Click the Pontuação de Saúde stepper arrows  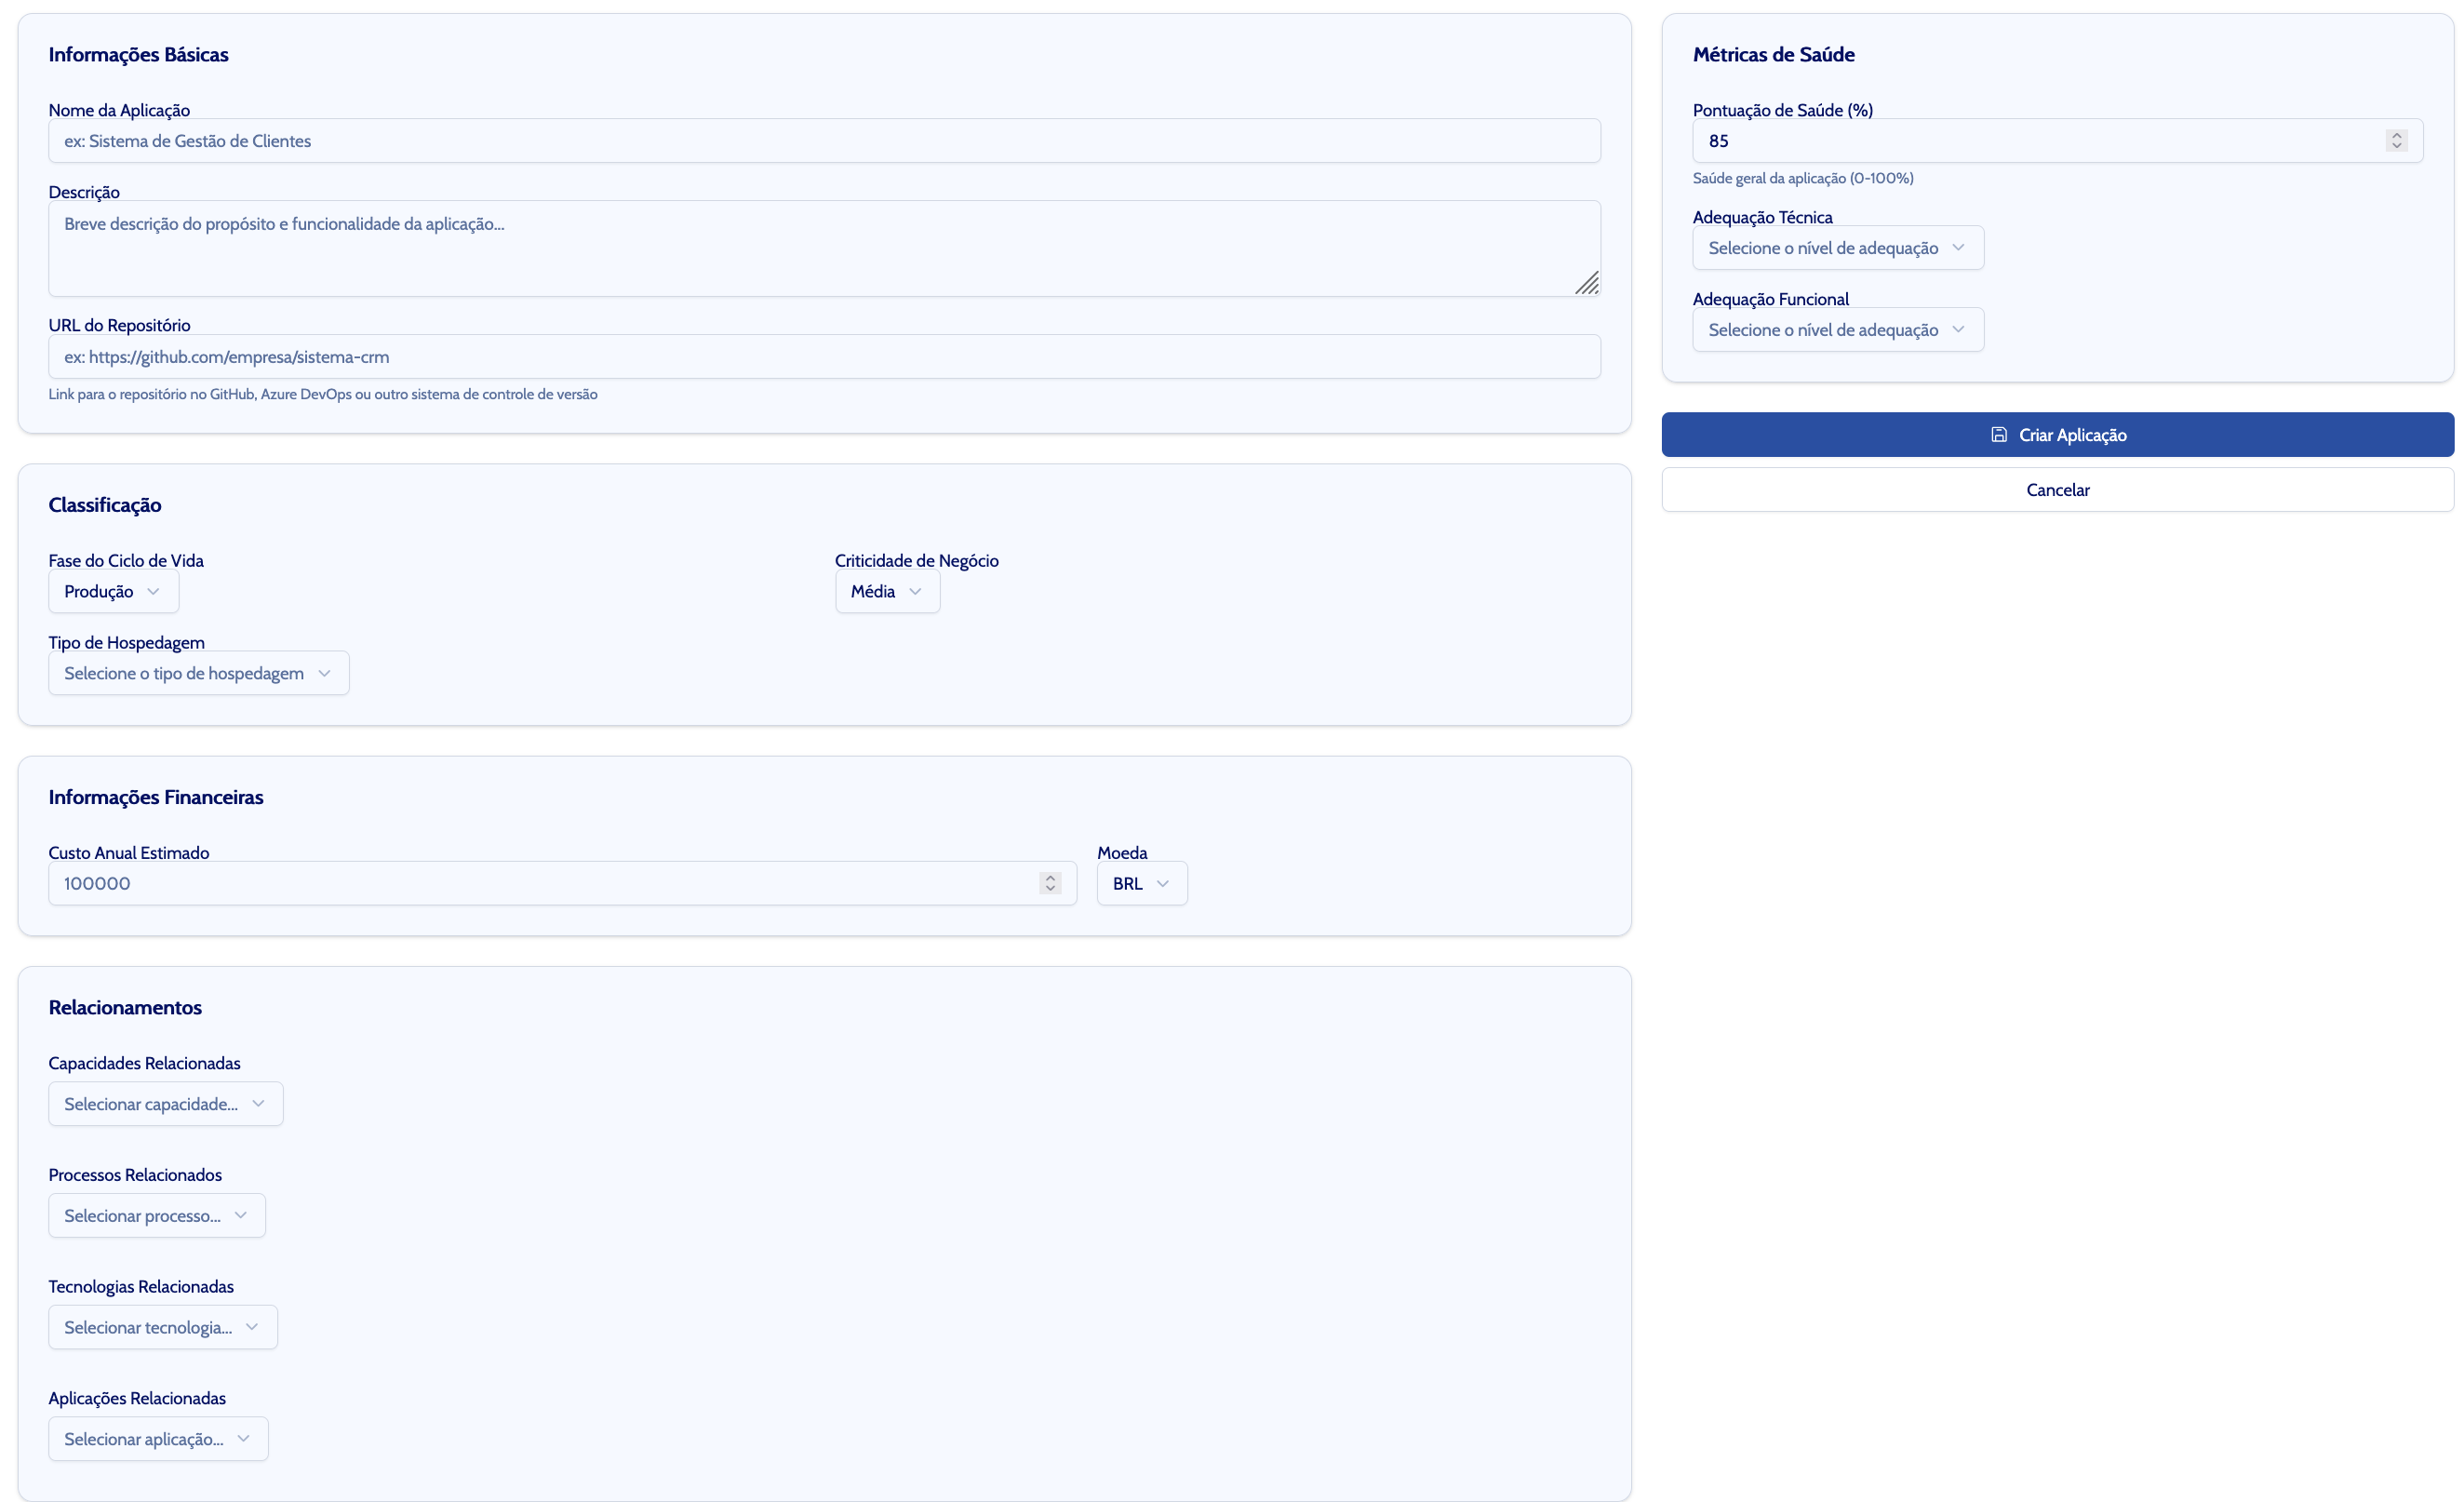(x=2396, y=141)
